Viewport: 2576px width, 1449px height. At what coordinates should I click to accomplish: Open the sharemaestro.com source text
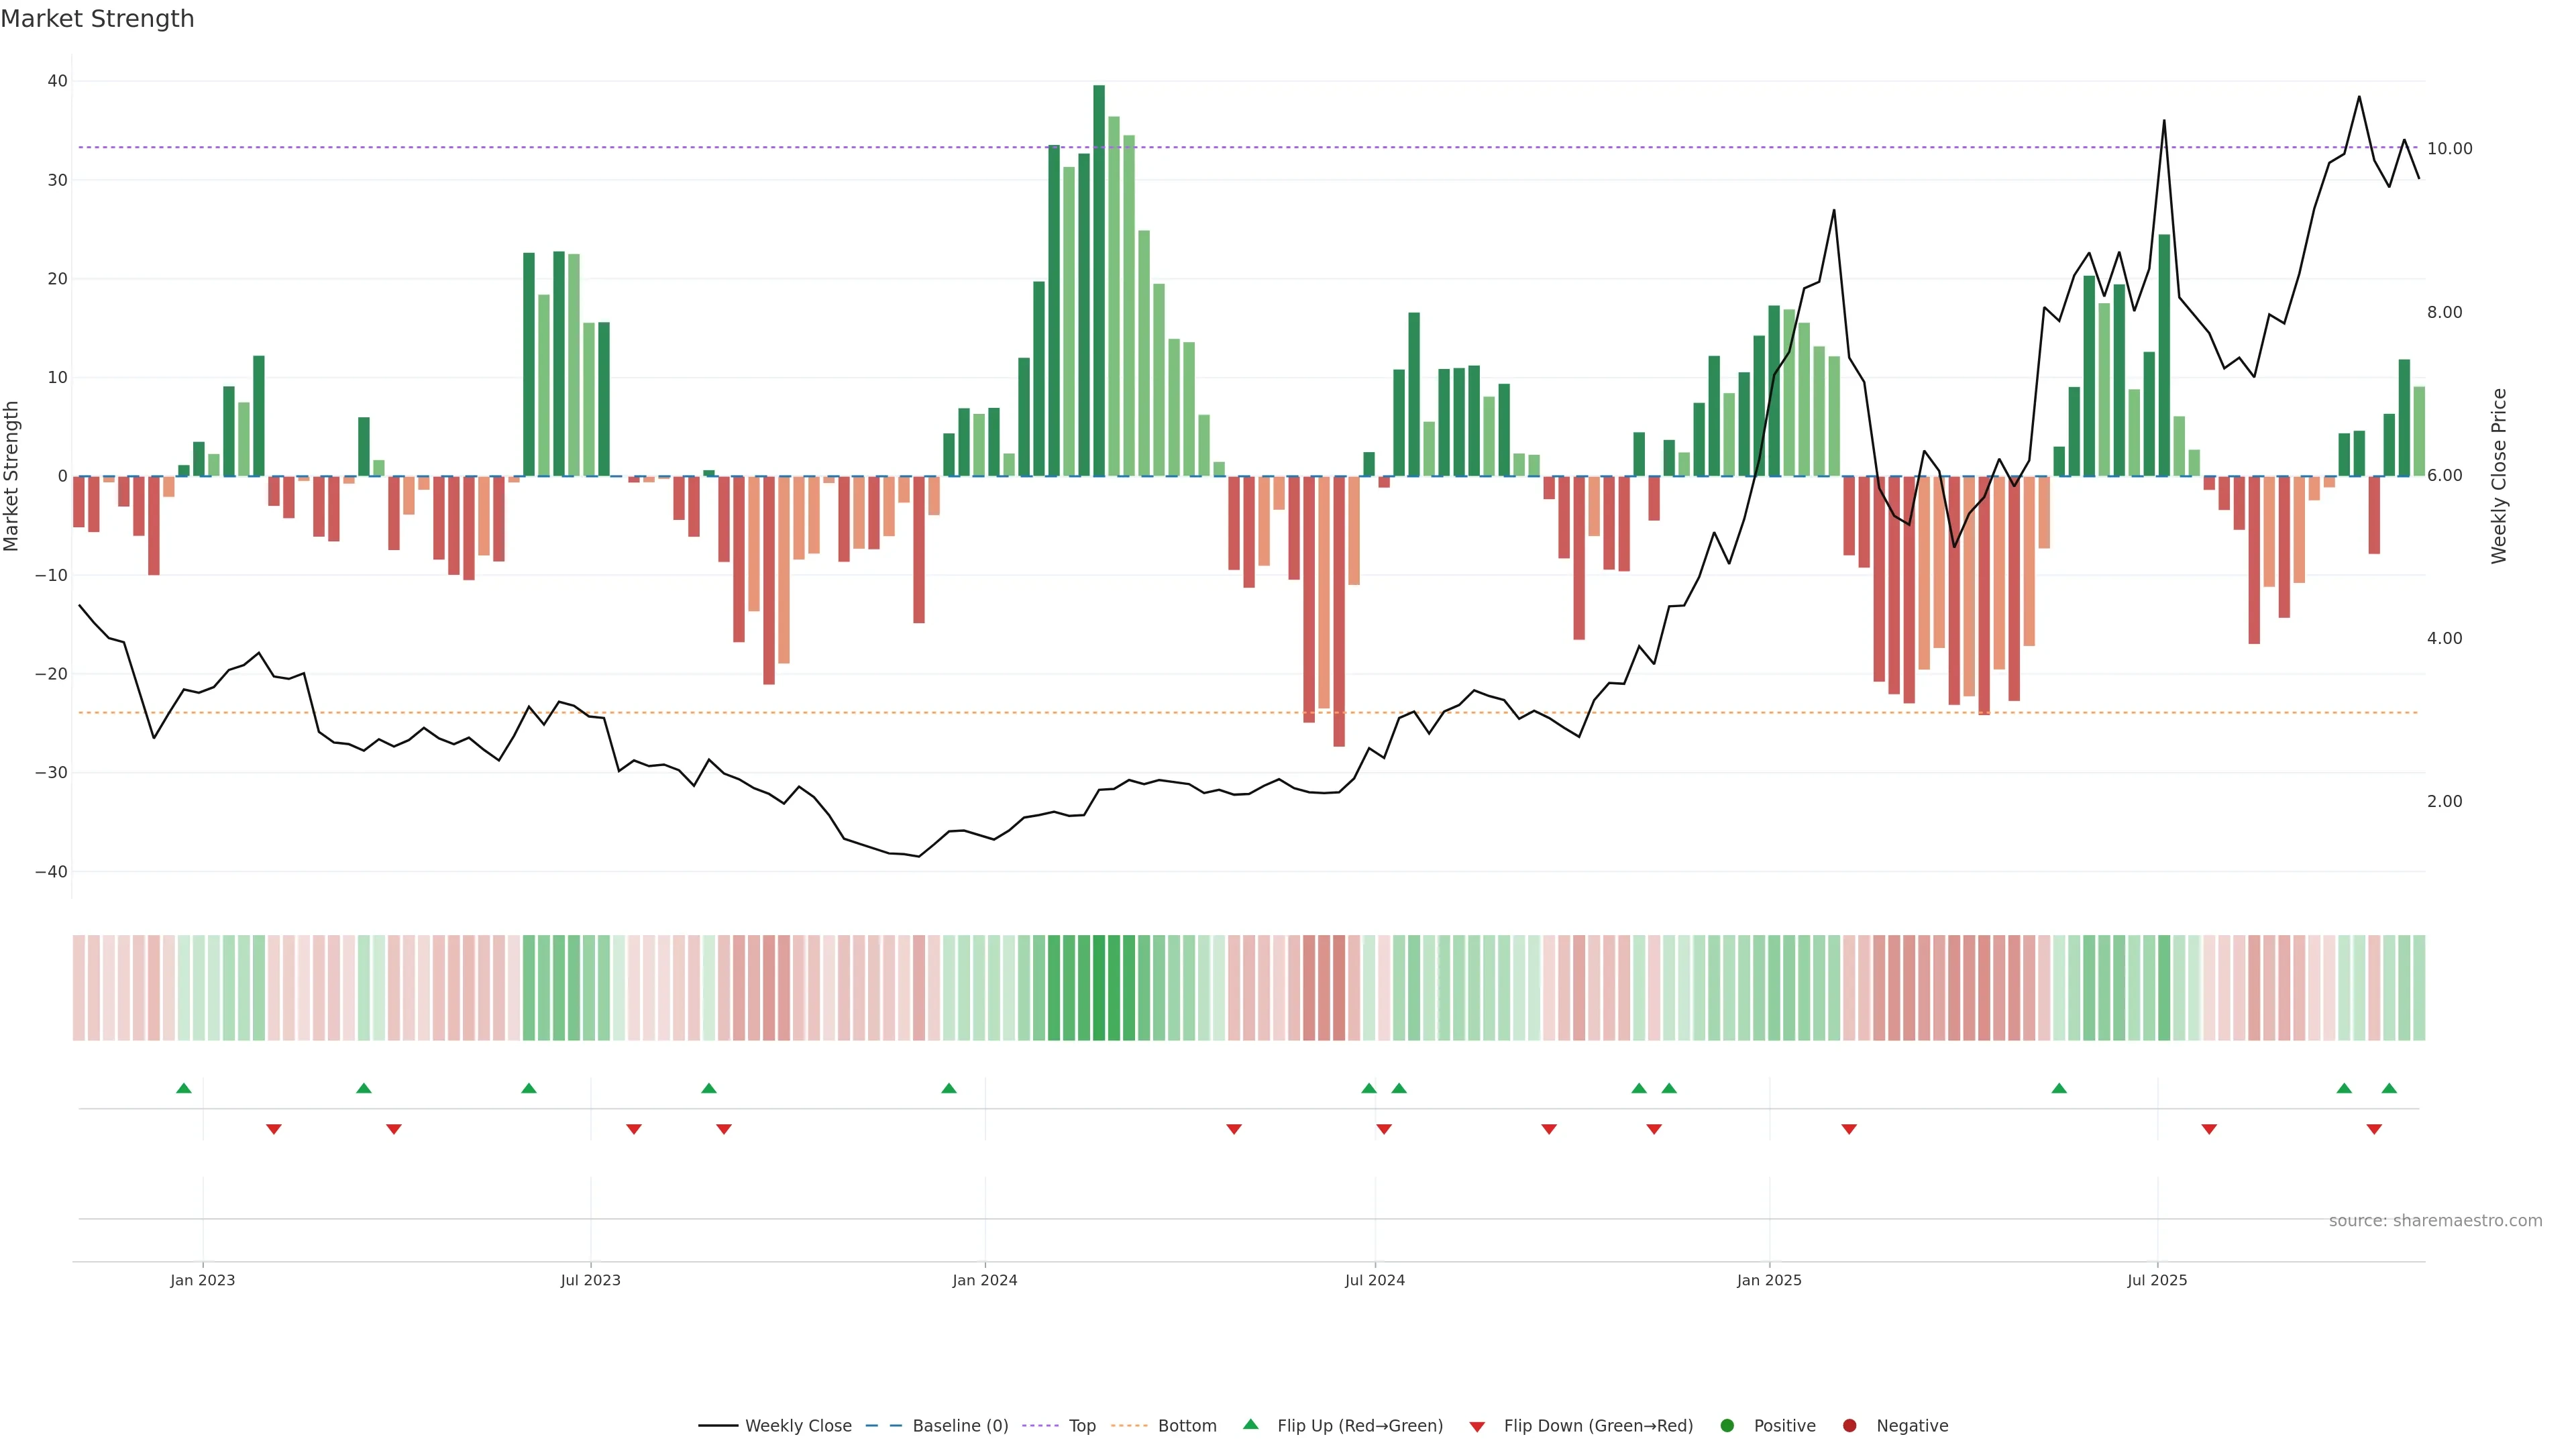pyautogui.click(x=2435, y=1220)
